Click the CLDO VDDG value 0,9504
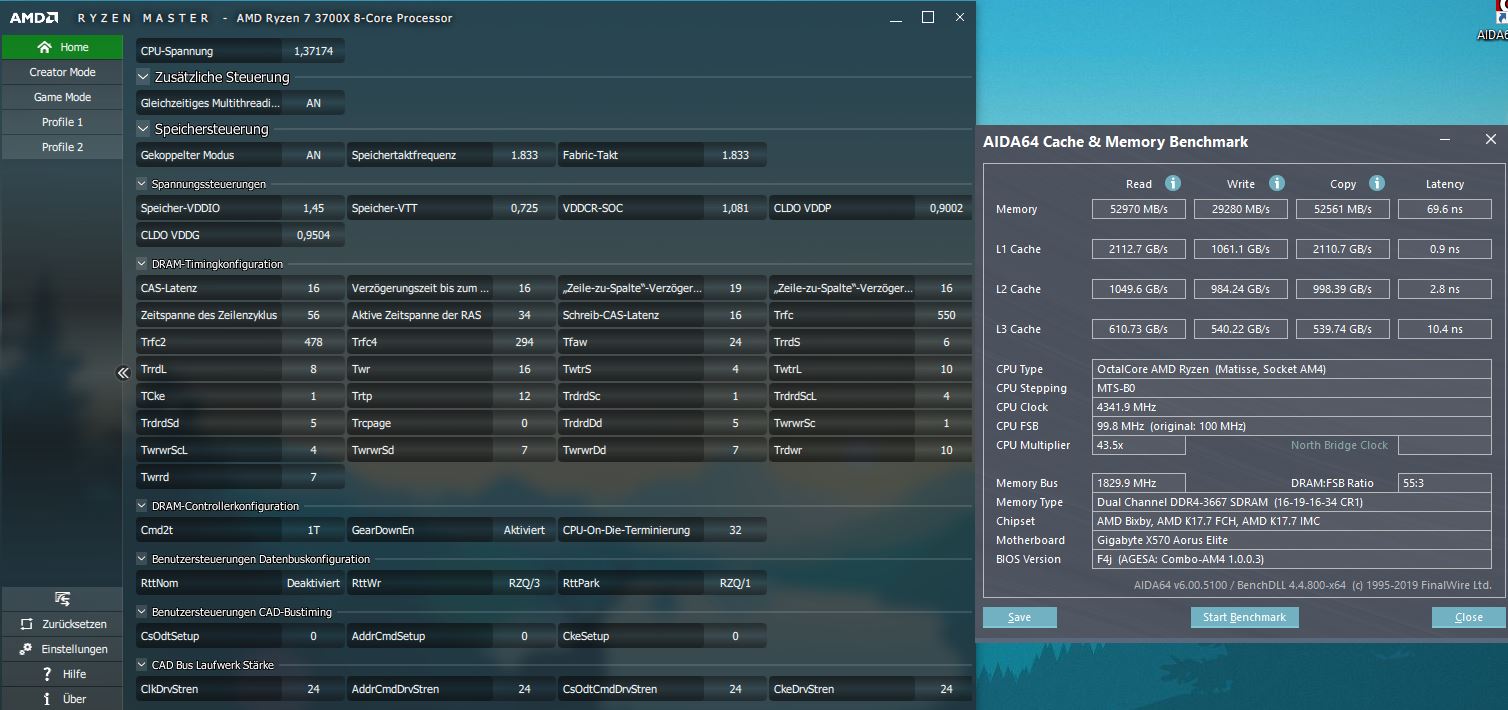Viewport: 1508px width, 710px height. [313, 235]
